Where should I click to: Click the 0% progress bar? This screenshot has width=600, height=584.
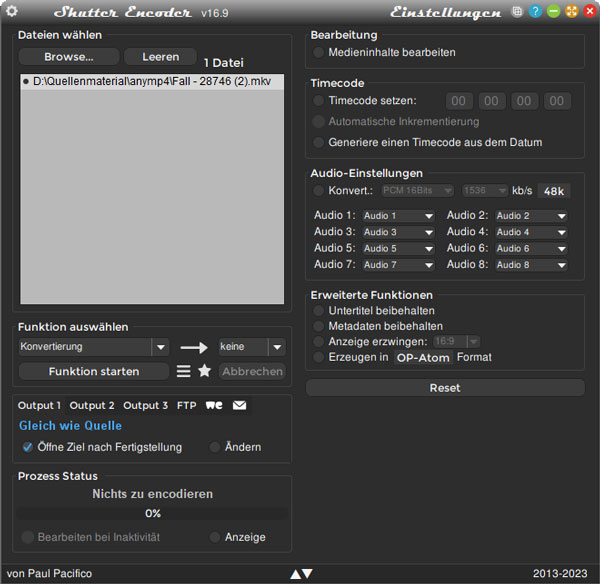tap(153, 513)
